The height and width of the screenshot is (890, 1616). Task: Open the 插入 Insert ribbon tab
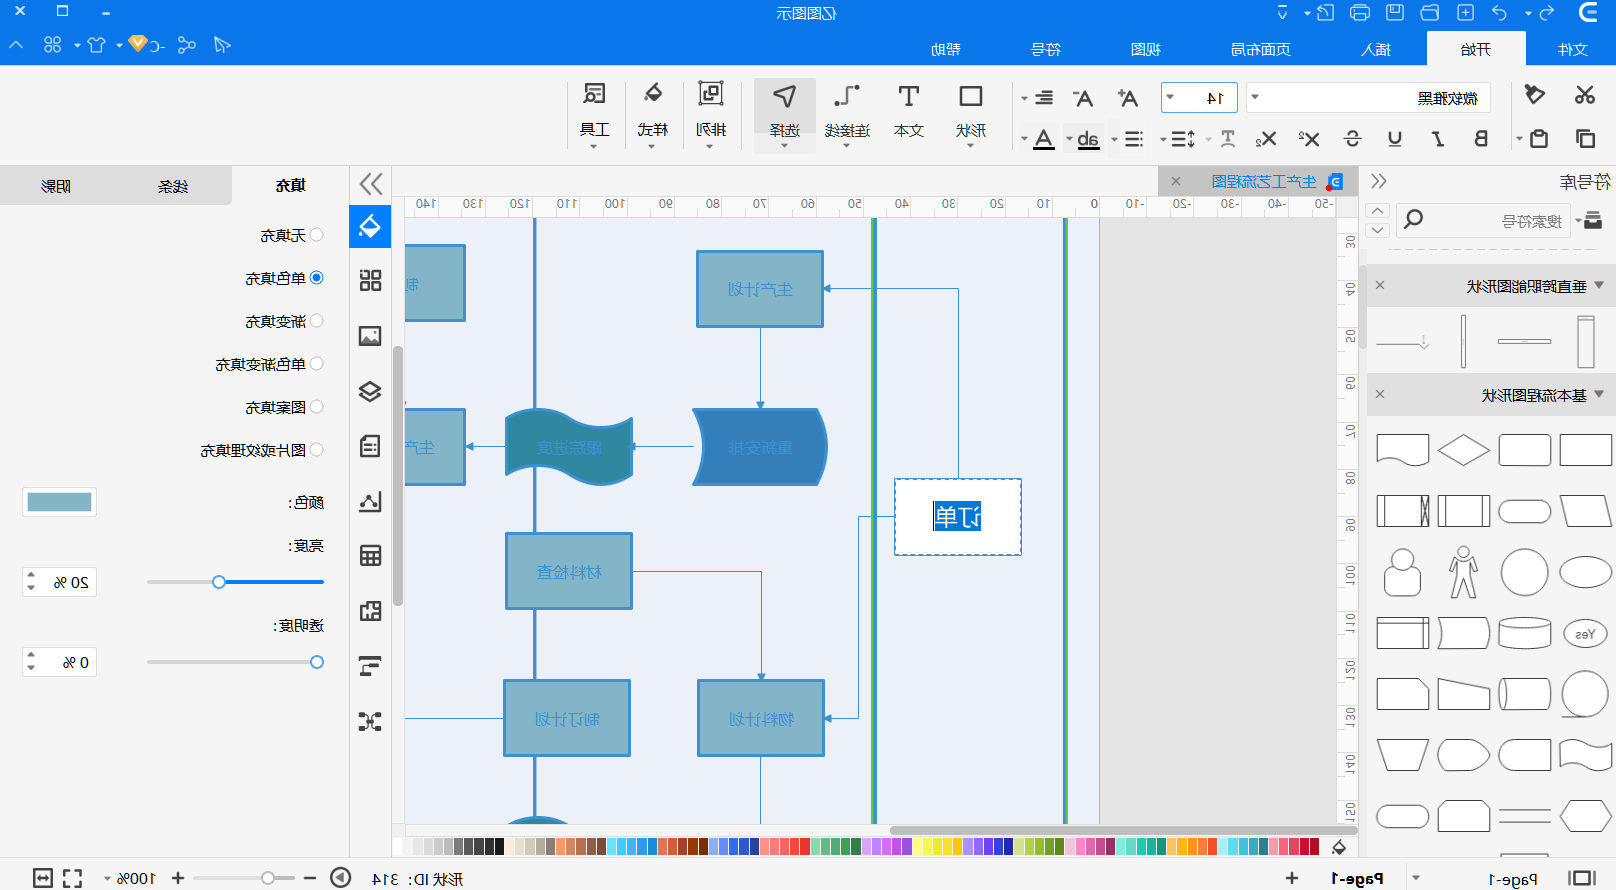point(1376,49)
